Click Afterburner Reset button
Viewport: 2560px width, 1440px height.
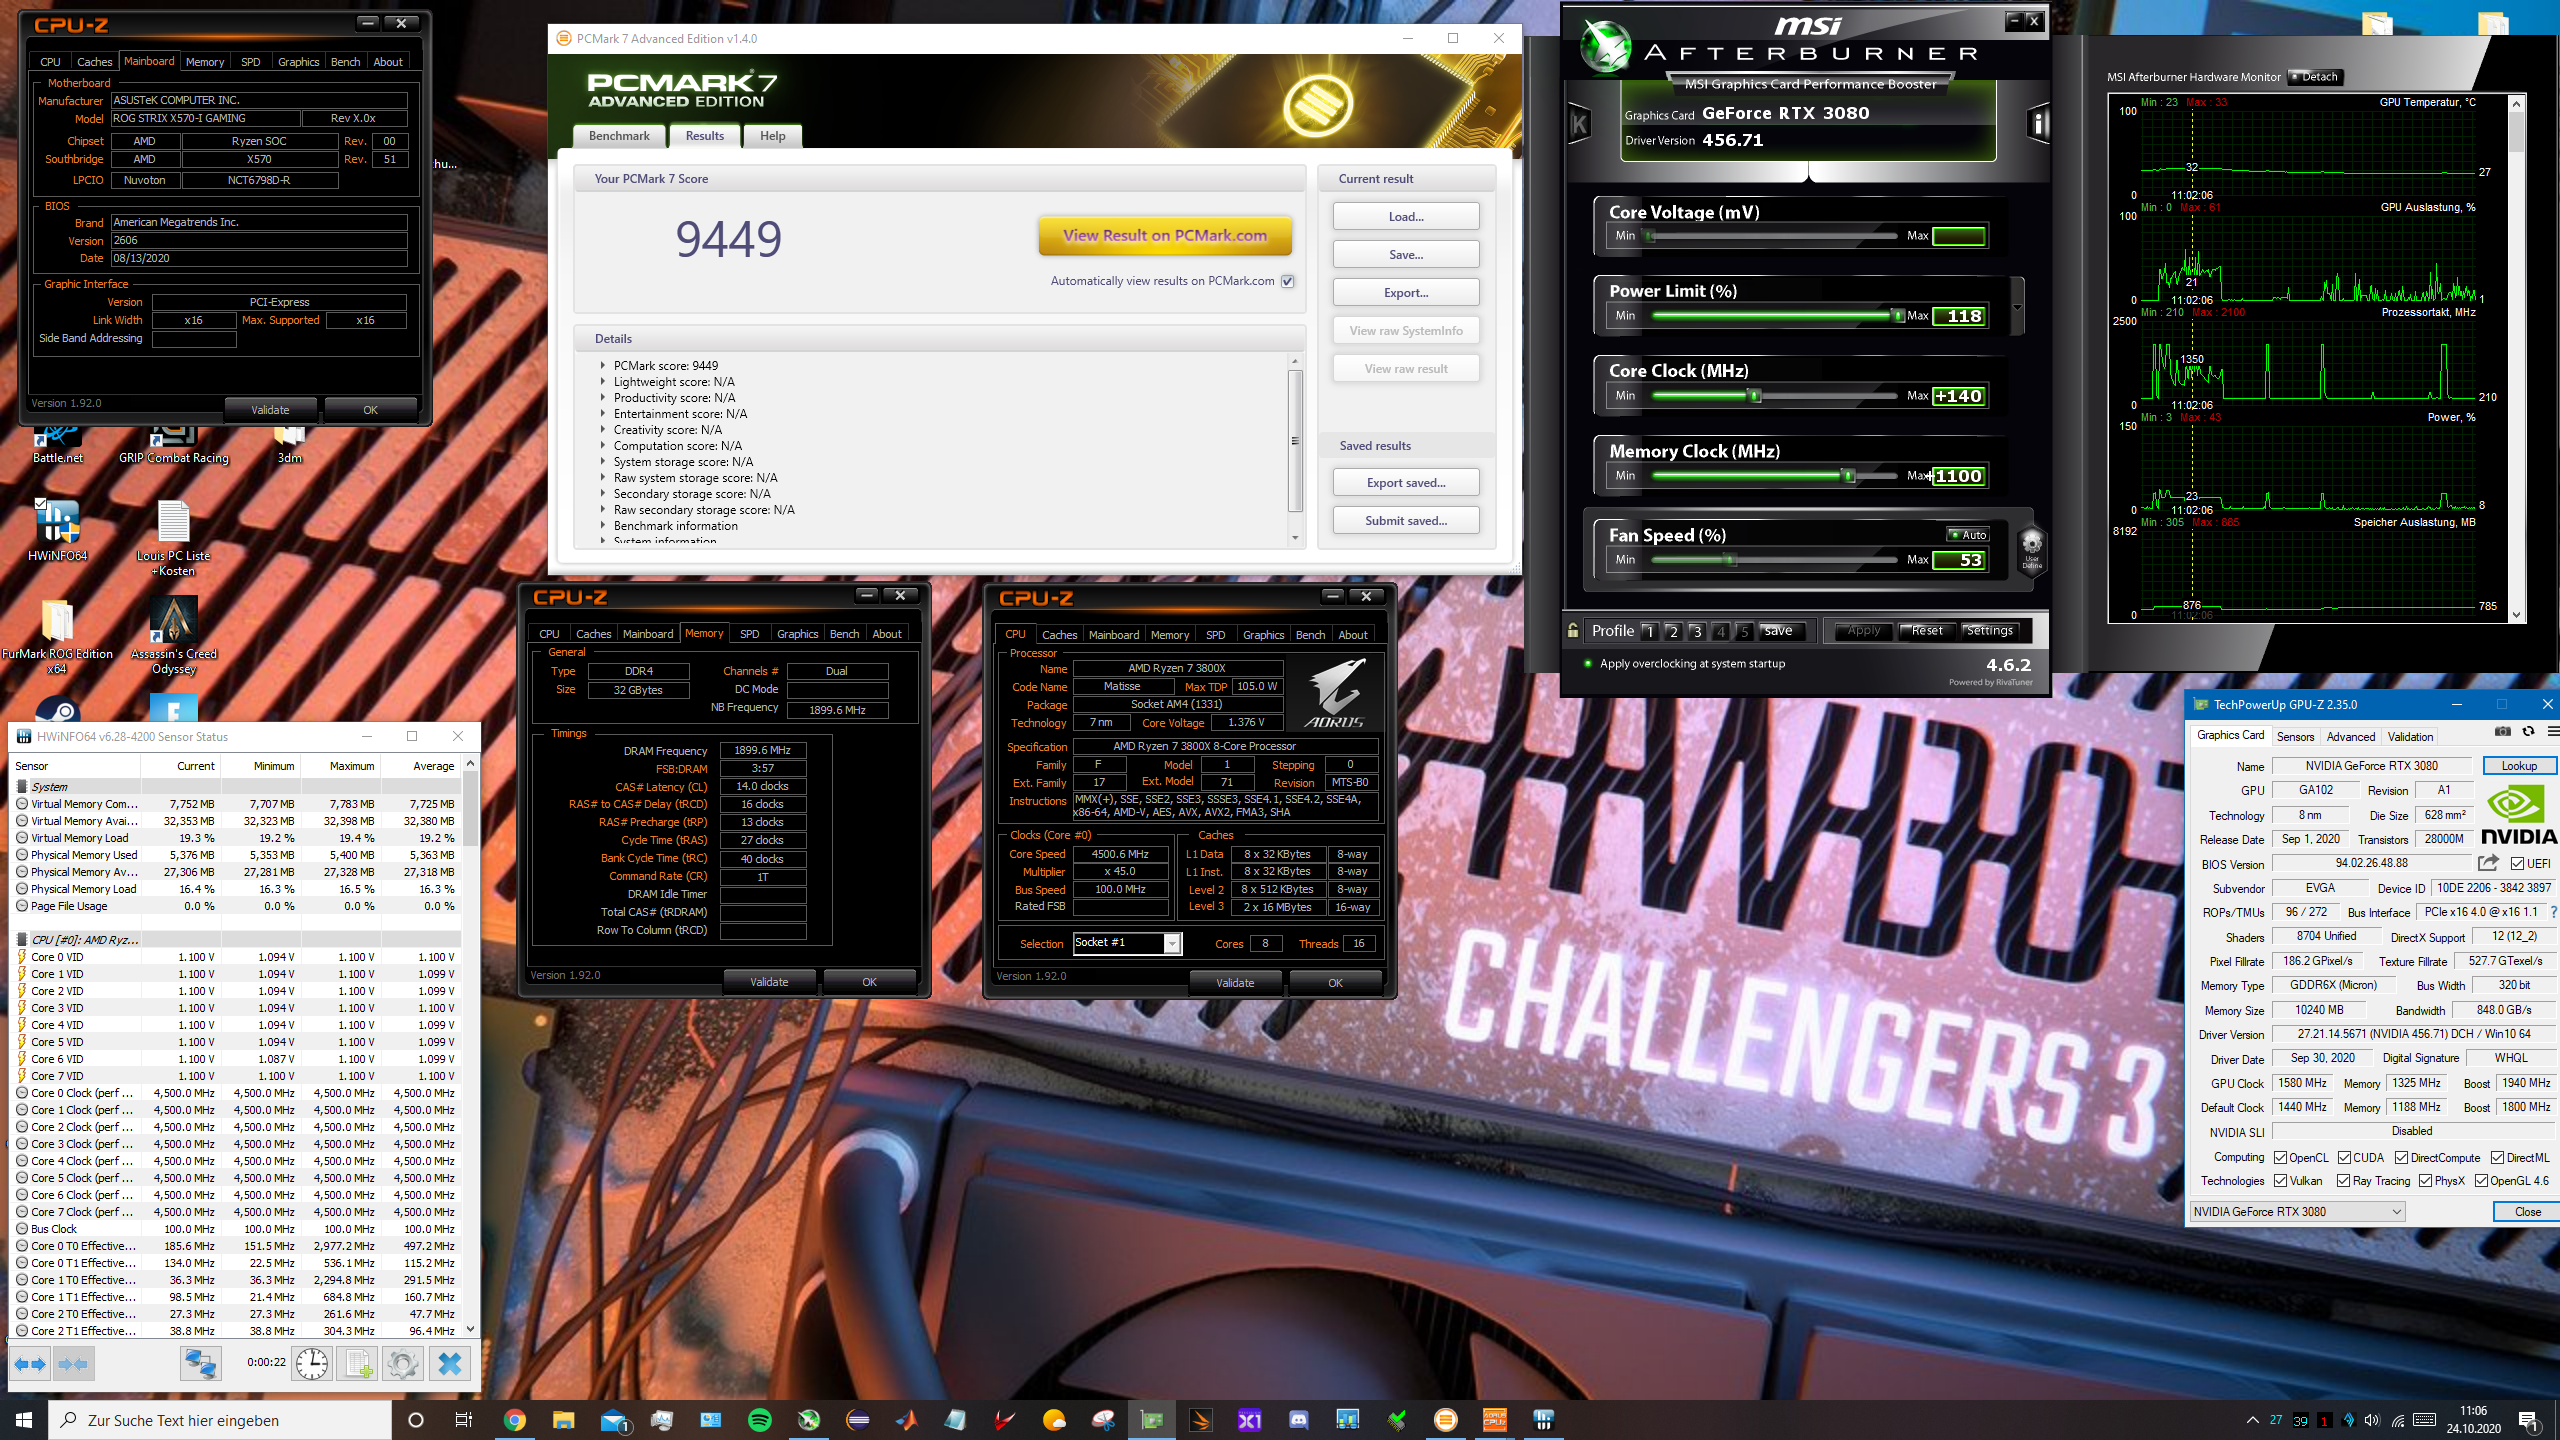tap(1926, 631)
